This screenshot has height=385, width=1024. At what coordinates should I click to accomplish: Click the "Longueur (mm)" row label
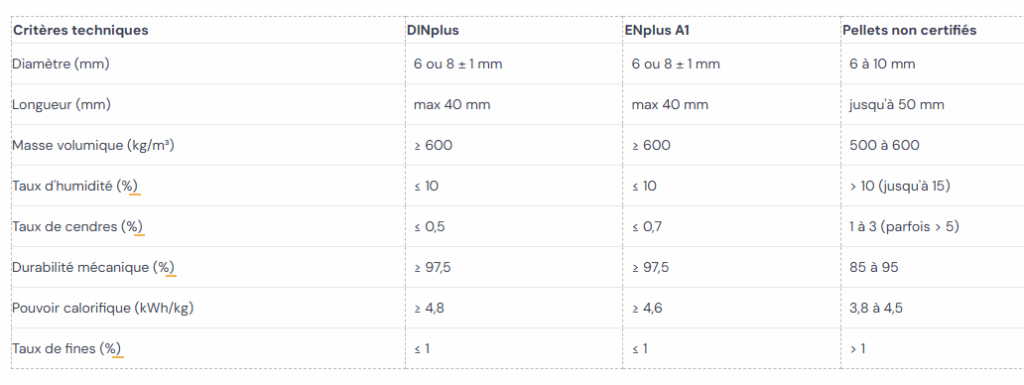61,104
